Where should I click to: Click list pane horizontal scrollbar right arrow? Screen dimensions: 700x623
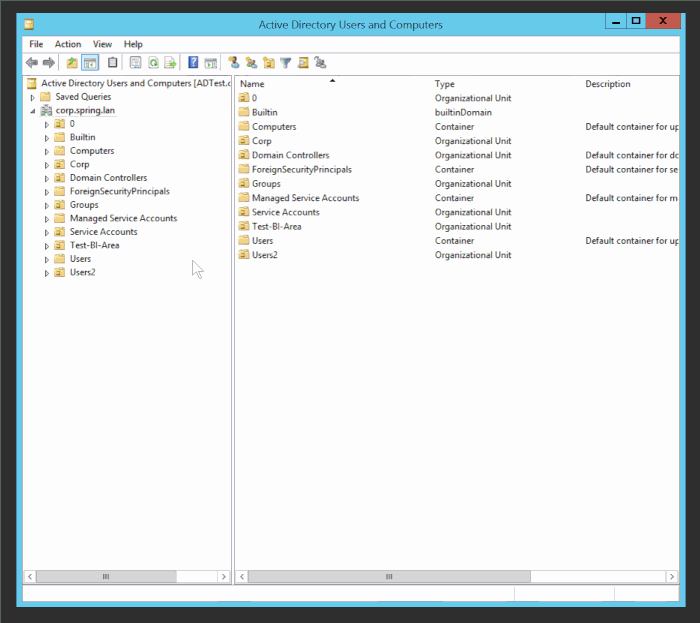coord(672,577)
